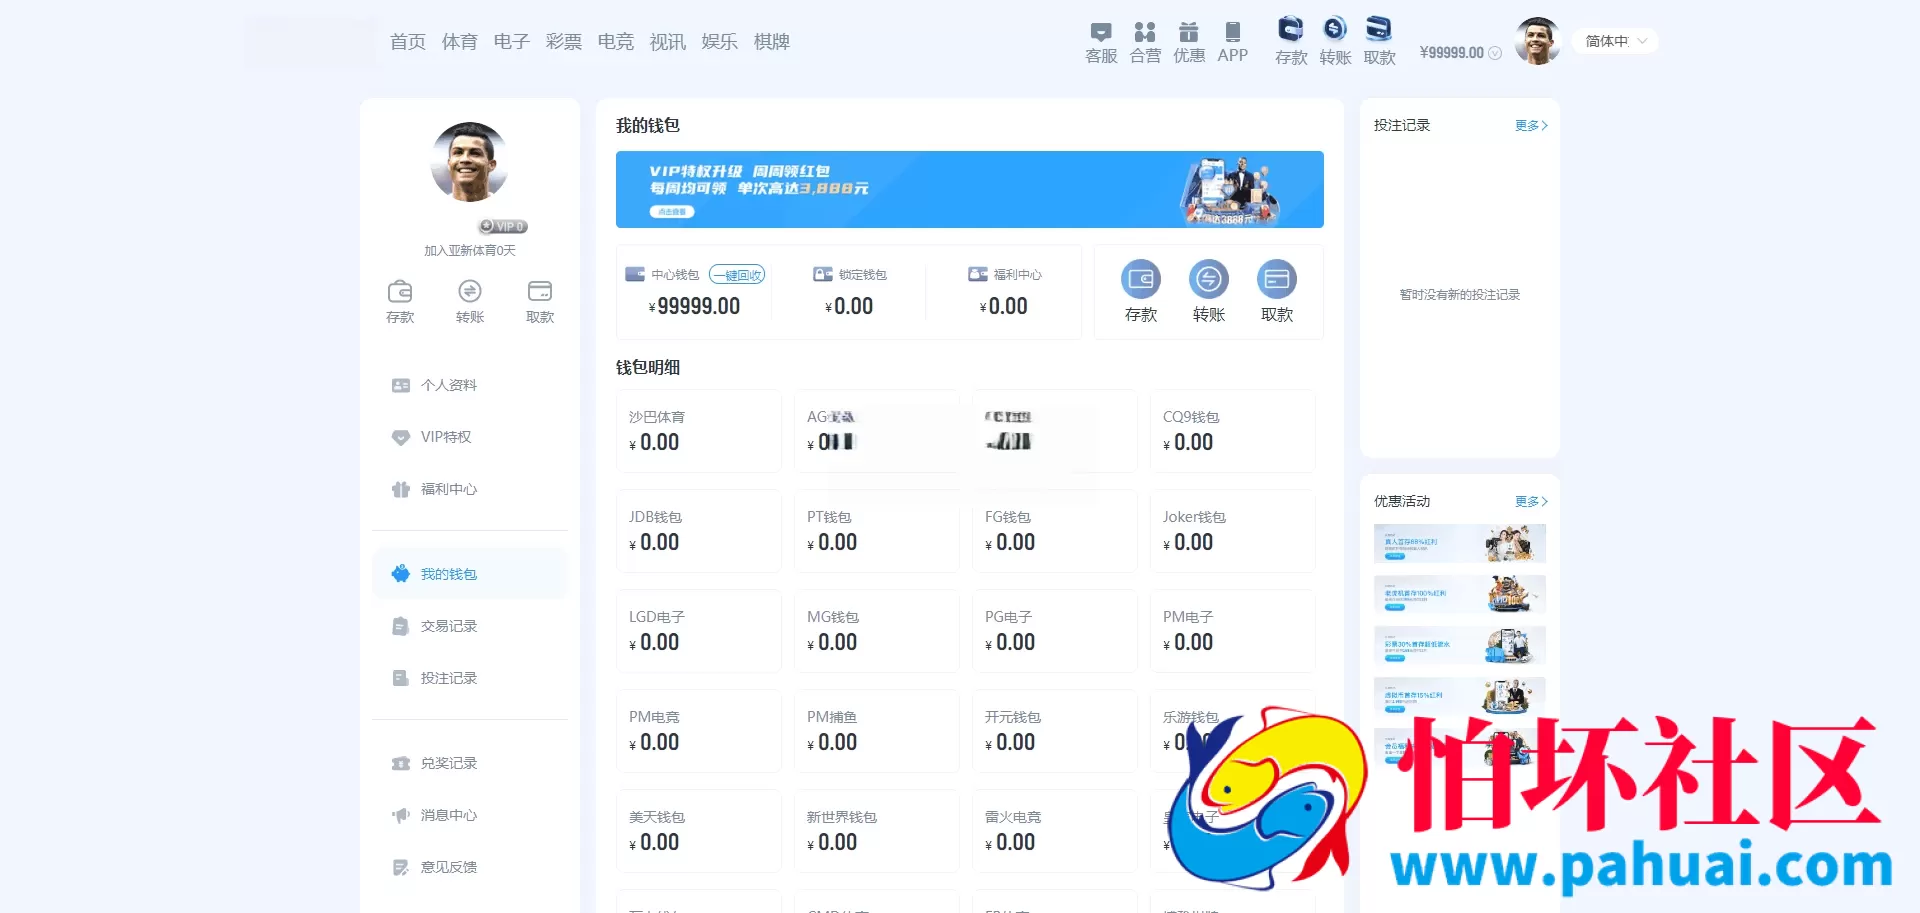Click round blue 取款 button in wallet panel
1920x913 pixels.
(x=1277, y=279)
